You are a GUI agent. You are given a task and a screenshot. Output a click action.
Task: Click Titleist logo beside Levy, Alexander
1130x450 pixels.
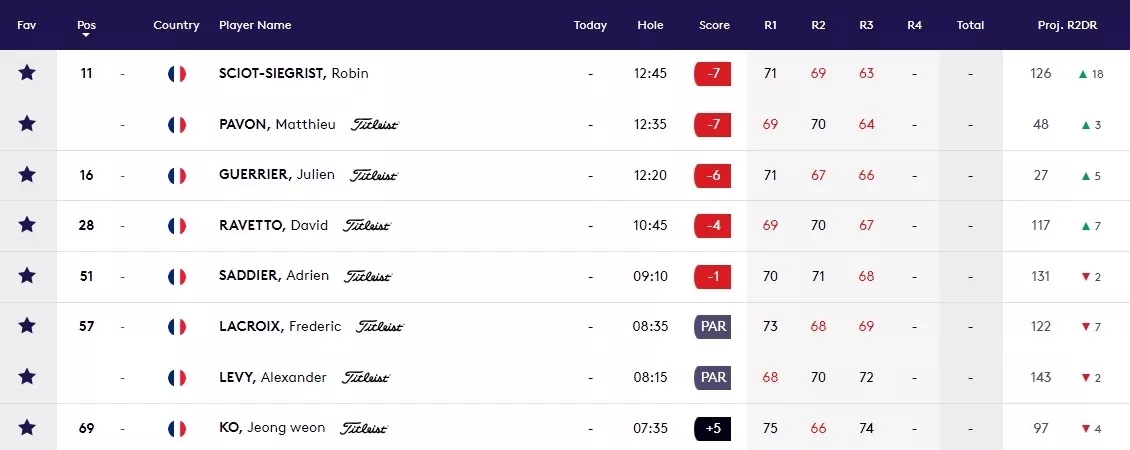click(x=365, y=377)
